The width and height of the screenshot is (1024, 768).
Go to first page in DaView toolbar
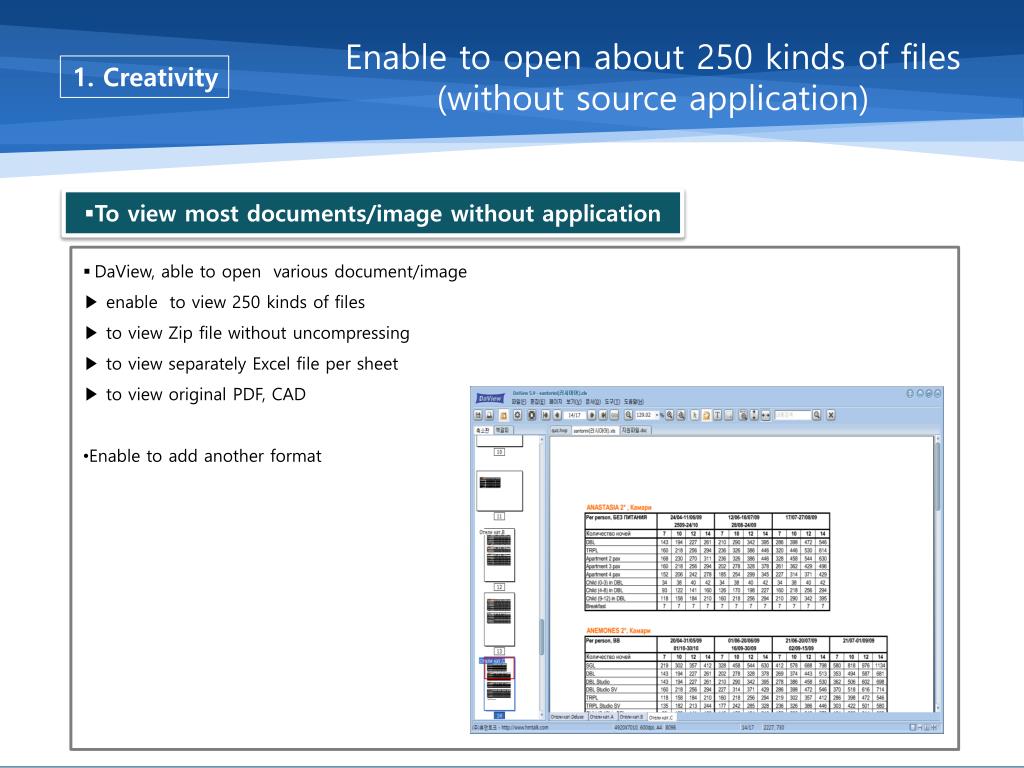(x=545, y=415)
